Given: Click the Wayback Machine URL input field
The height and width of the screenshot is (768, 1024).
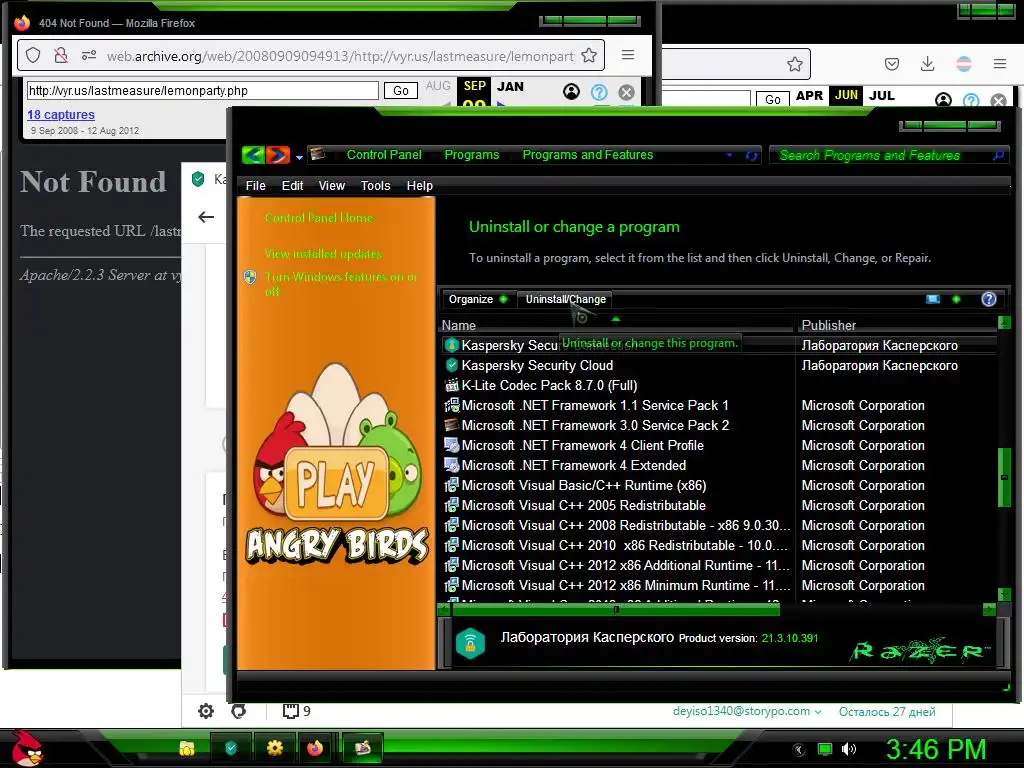Looking at the screenshot, I should (202, 91).
